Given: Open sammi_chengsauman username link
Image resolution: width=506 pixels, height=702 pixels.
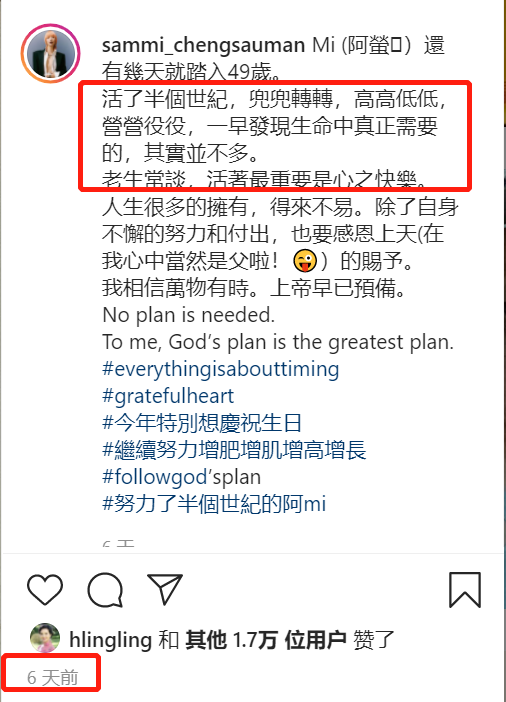Looking at the screenshot, I should point(204,46).
